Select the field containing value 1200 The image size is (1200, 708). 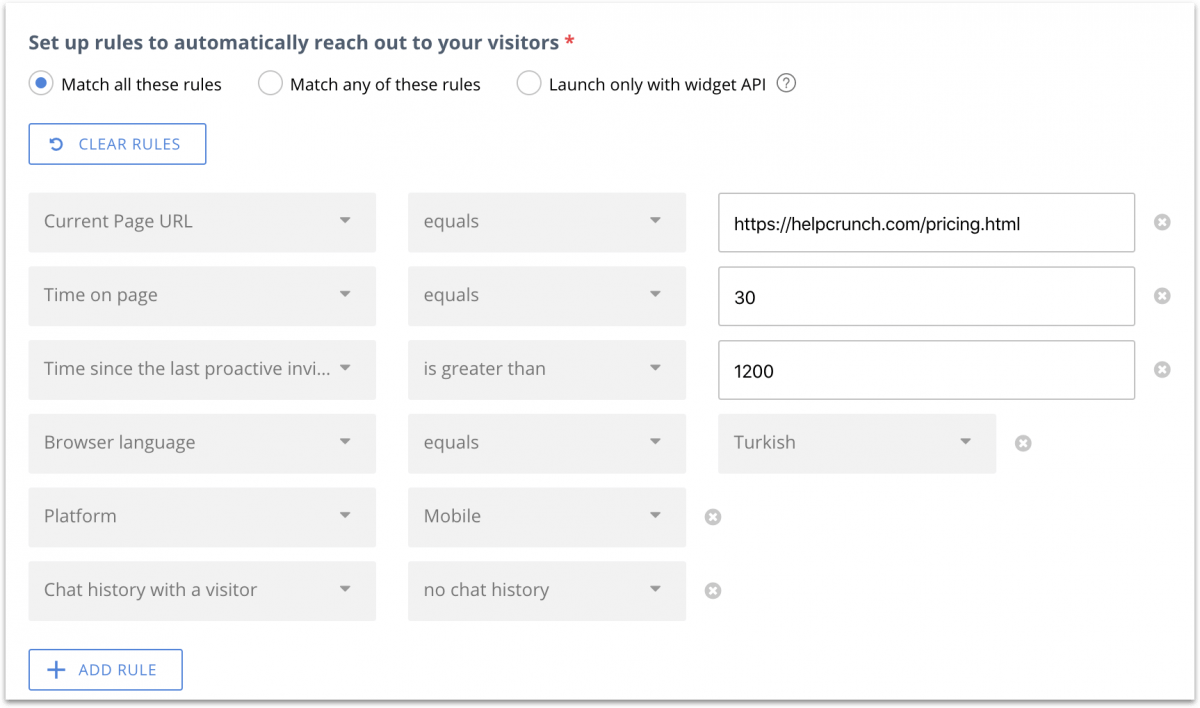pos(925,369)
